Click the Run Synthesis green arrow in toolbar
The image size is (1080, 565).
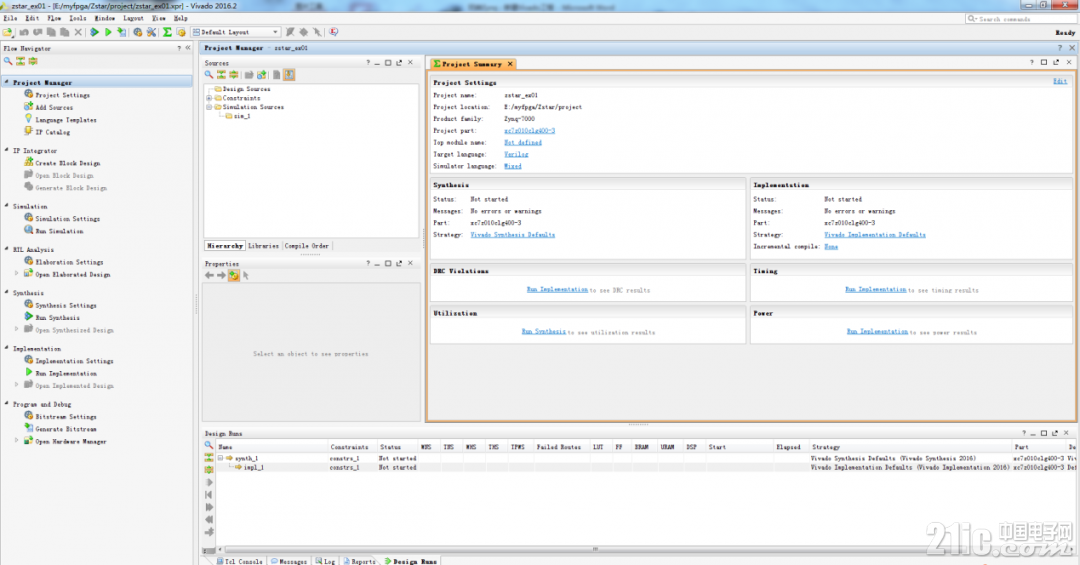coord(94,32)
